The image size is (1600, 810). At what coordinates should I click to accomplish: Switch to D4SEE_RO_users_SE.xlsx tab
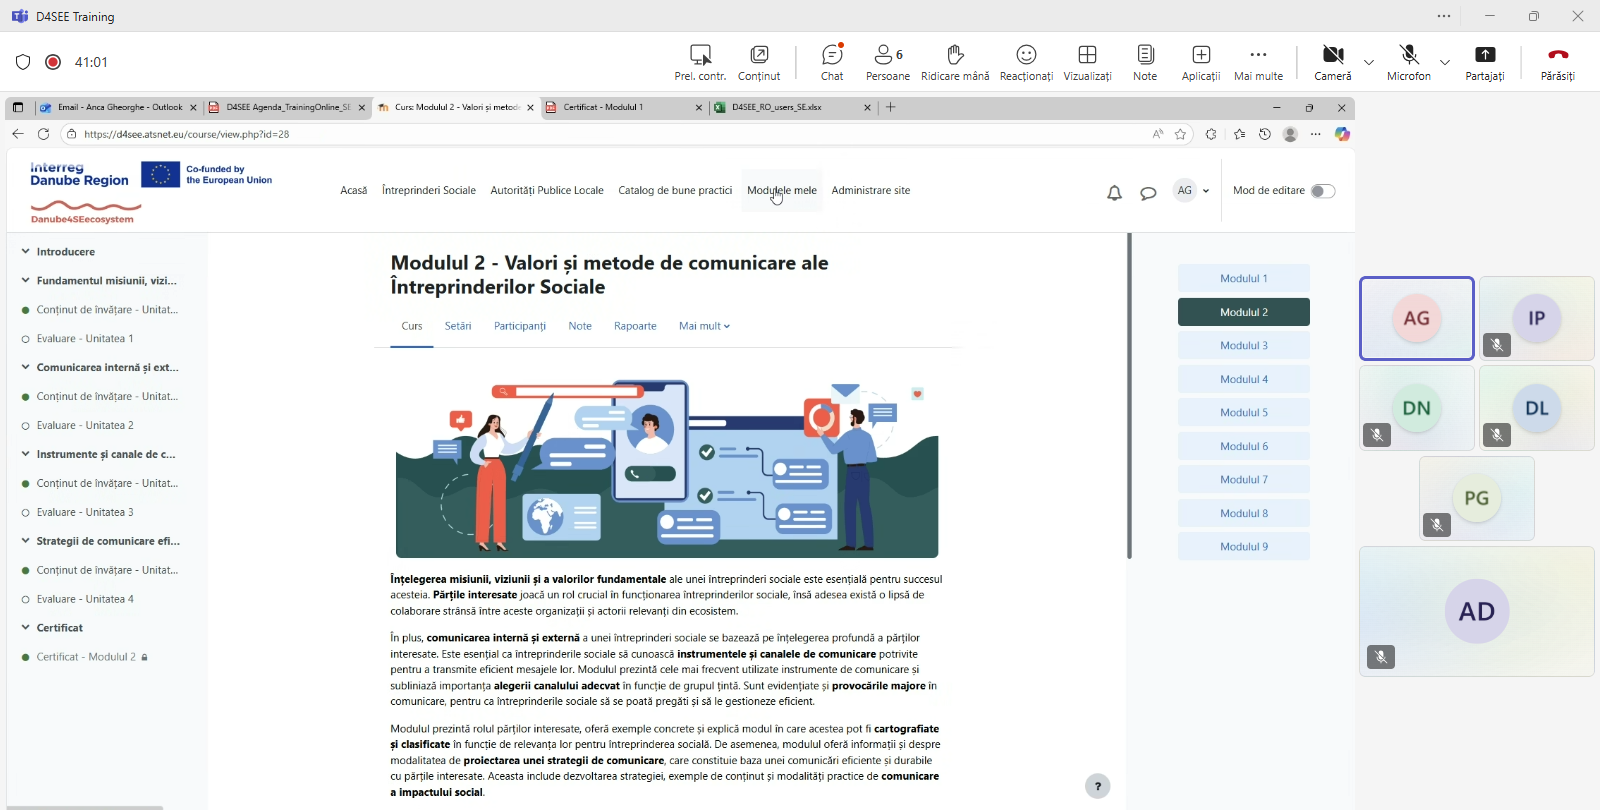coord(793,107)
